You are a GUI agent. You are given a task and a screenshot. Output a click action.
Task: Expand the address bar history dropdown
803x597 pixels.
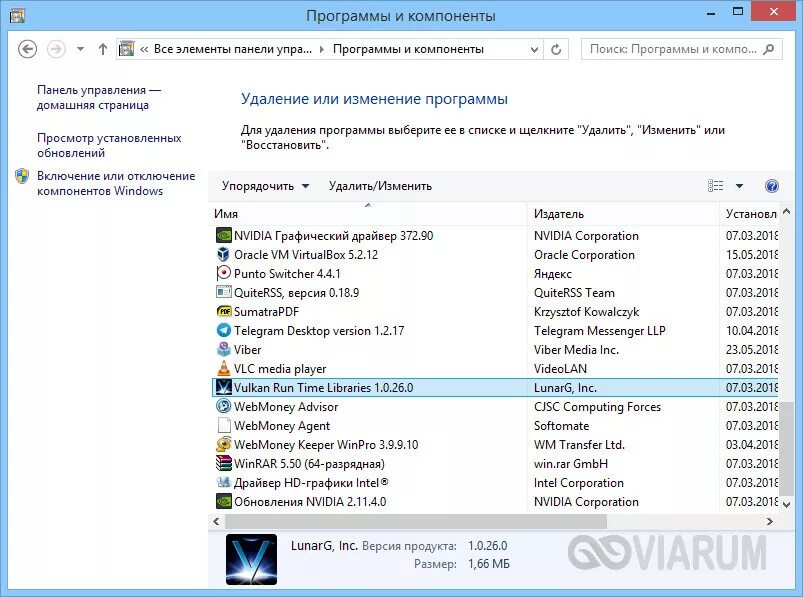point(534,50)
